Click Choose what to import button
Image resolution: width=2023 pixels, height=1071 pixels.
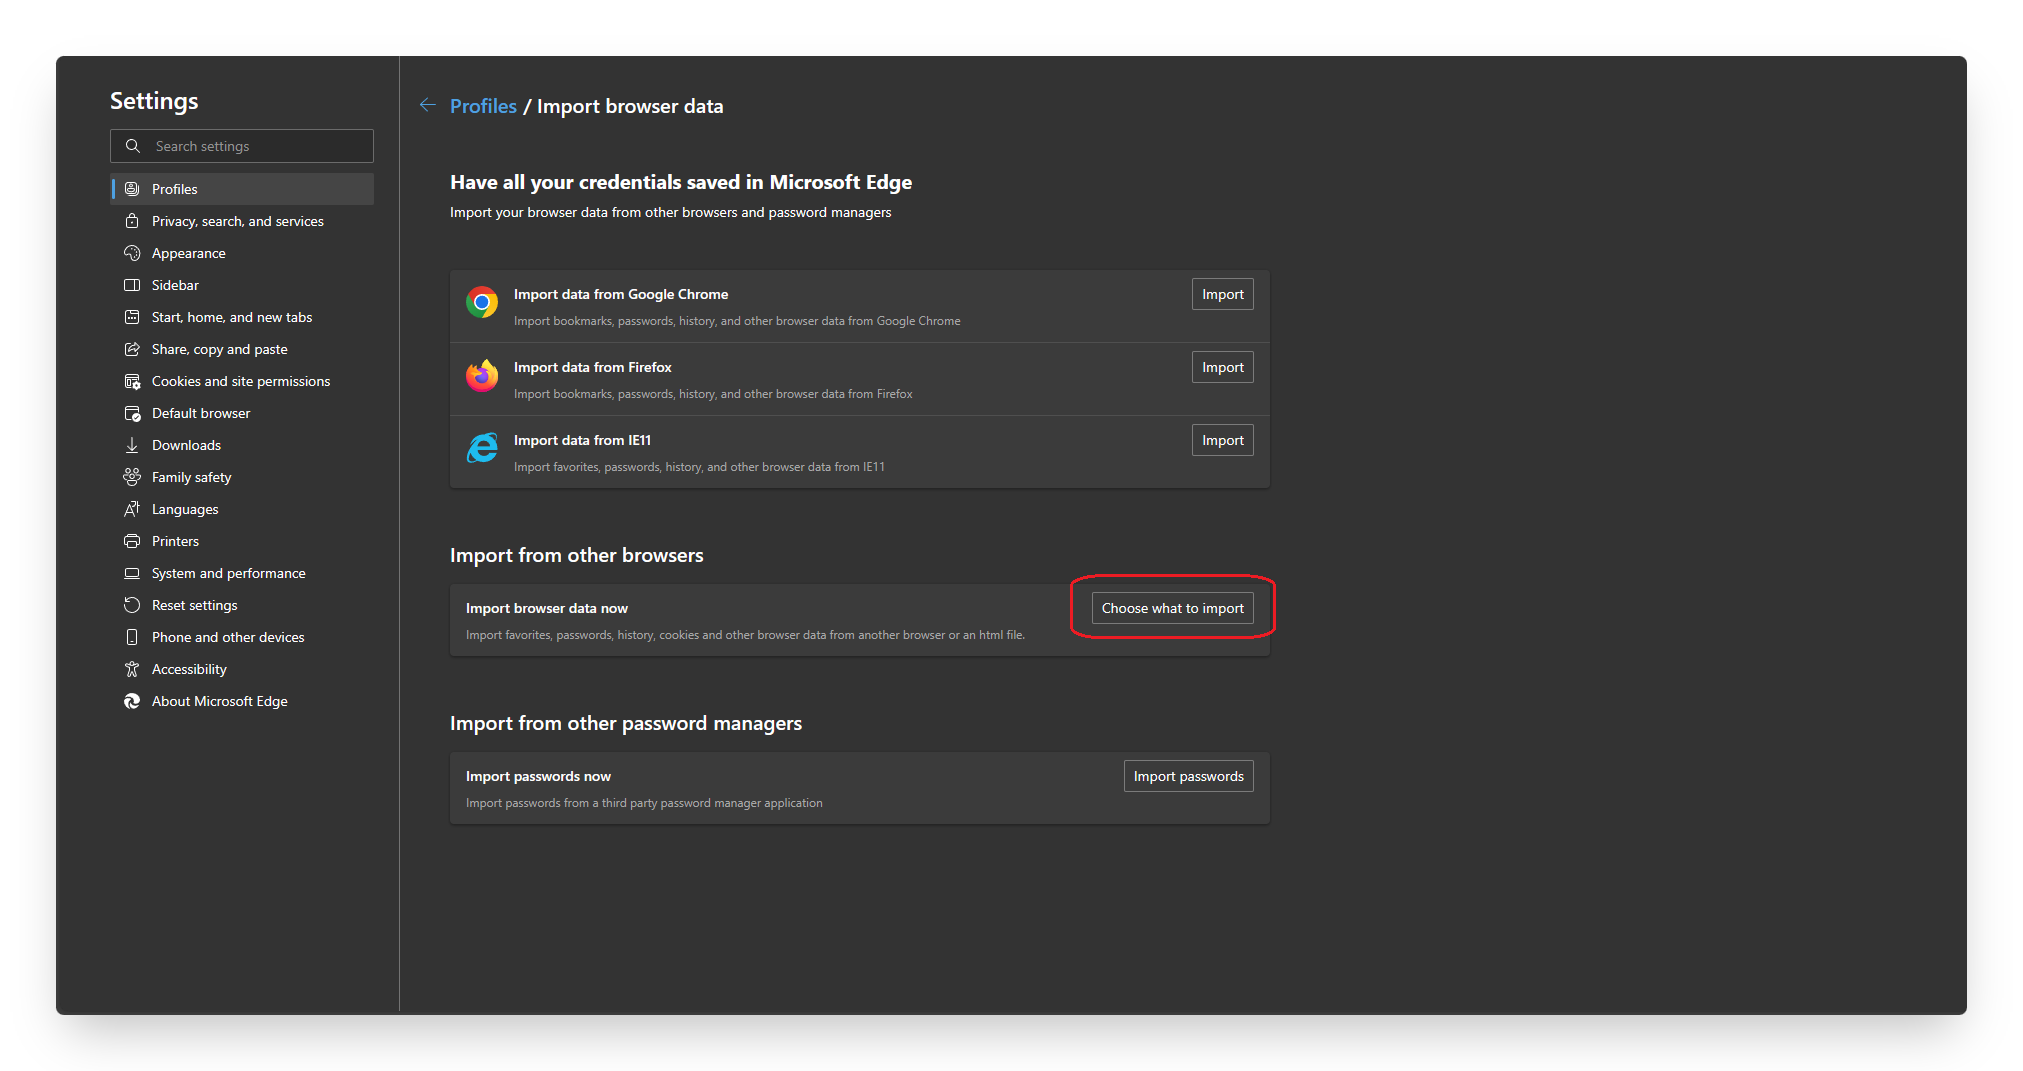click(1172, 608)
